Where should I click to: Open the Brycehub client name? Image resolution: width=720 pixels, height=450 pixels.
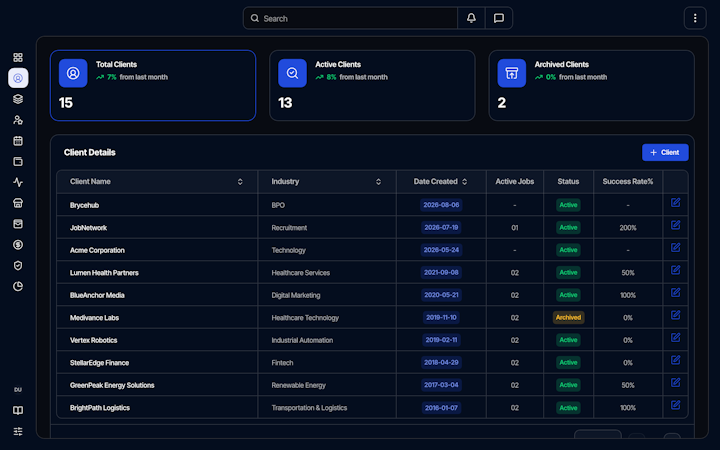84,205
